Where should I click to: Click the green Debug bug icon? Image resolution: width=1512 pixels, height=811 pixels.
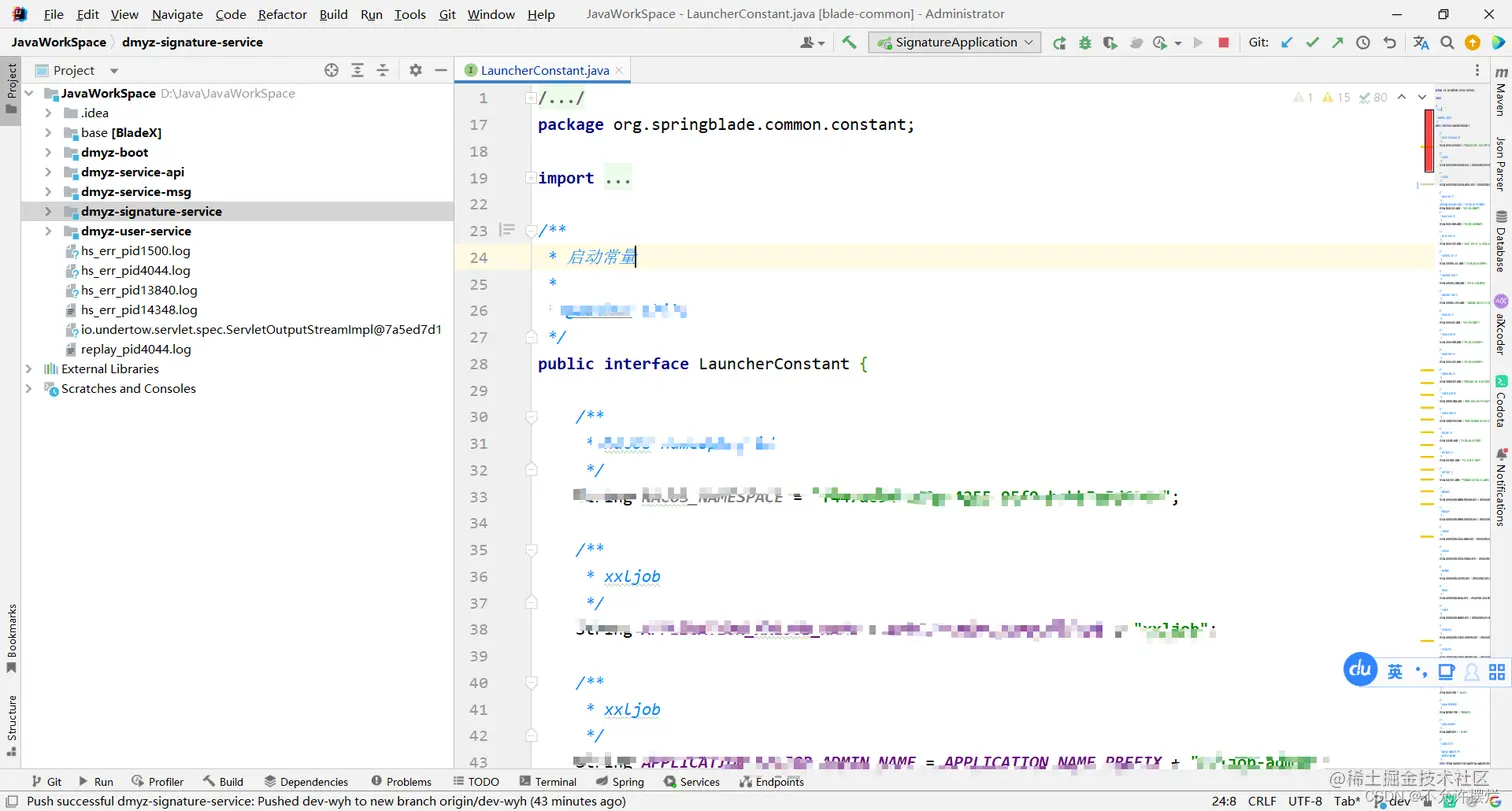(1085, 43)
